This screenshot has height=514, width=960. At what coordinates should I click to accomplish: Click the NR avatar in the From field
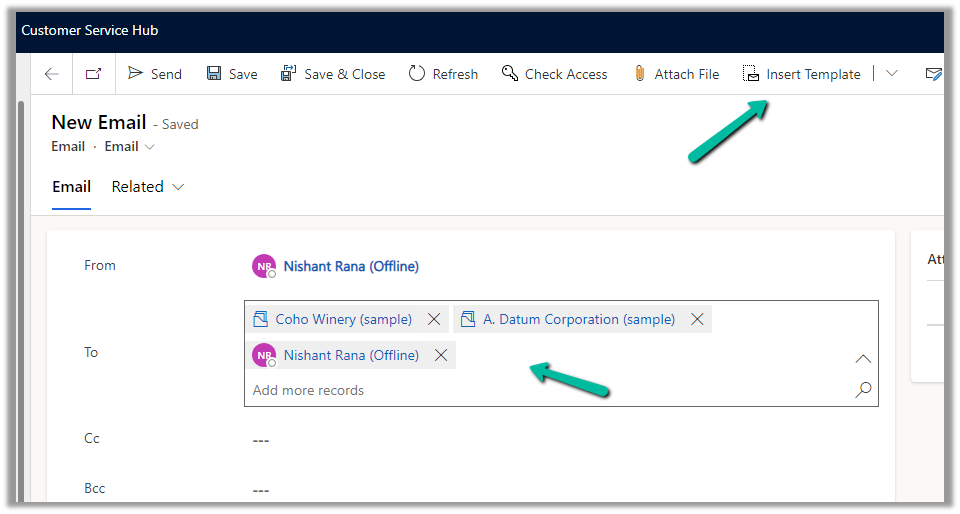pyautogui.click(x=264, y=266)
